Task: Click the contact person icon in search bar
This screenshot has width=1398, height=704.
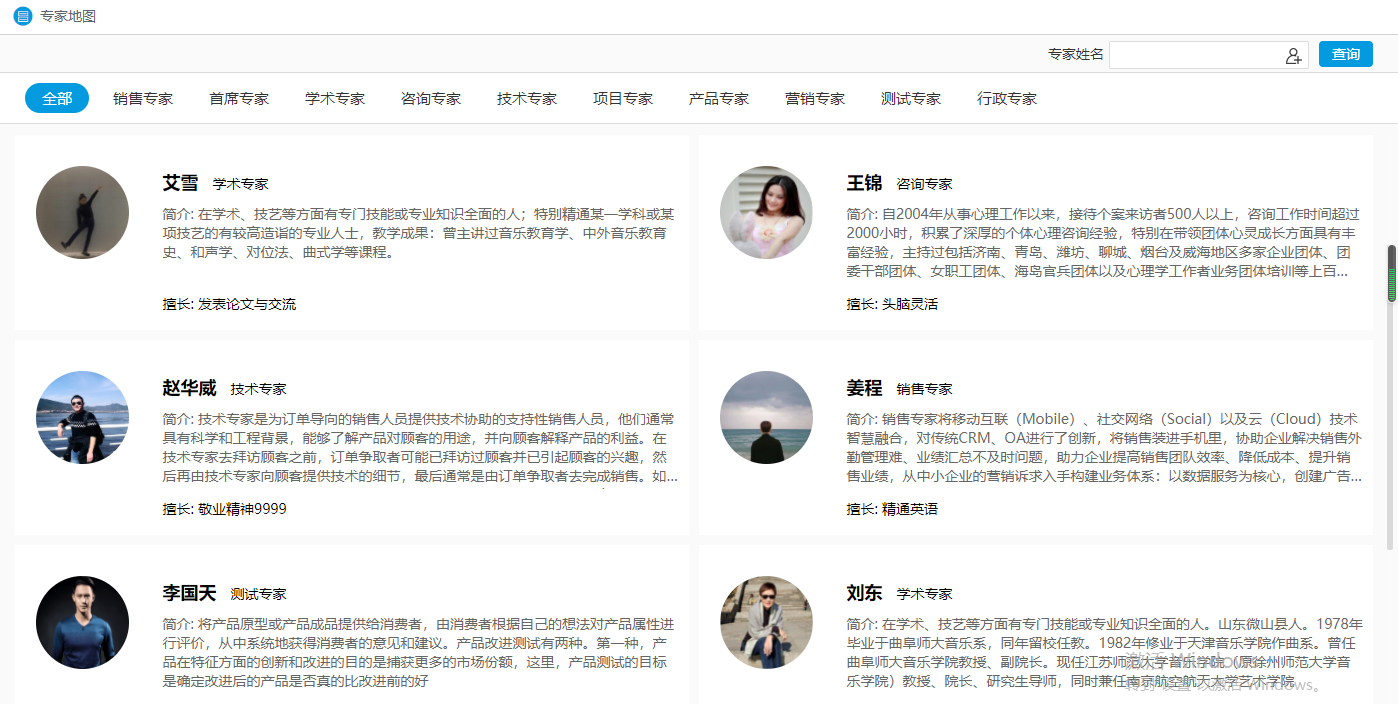Action: (1293, 54)
